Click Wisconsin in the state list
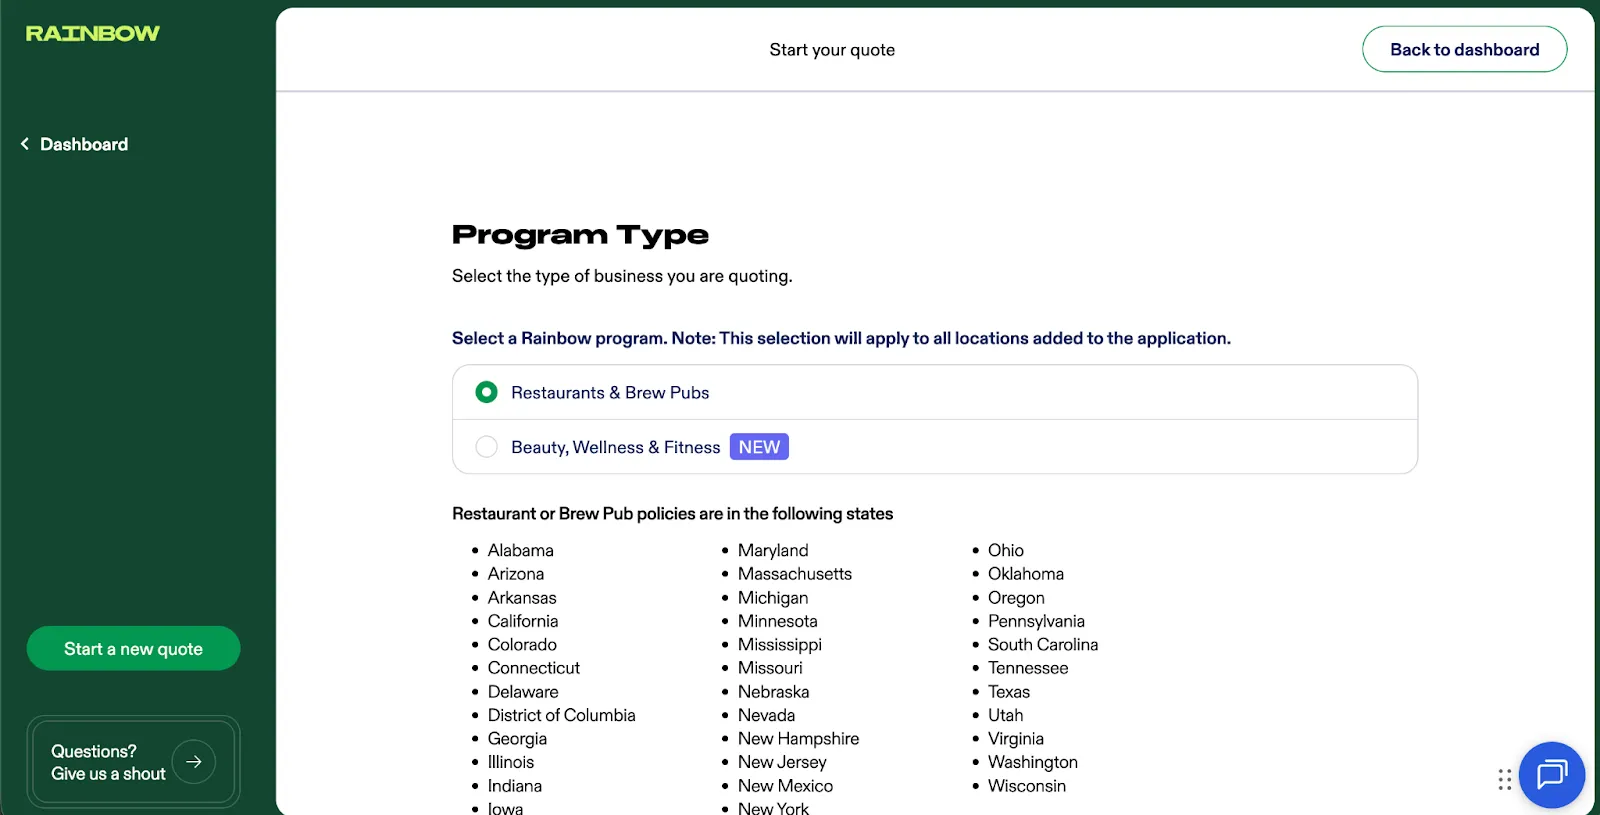1600x815 pixels. (1027, 786)
